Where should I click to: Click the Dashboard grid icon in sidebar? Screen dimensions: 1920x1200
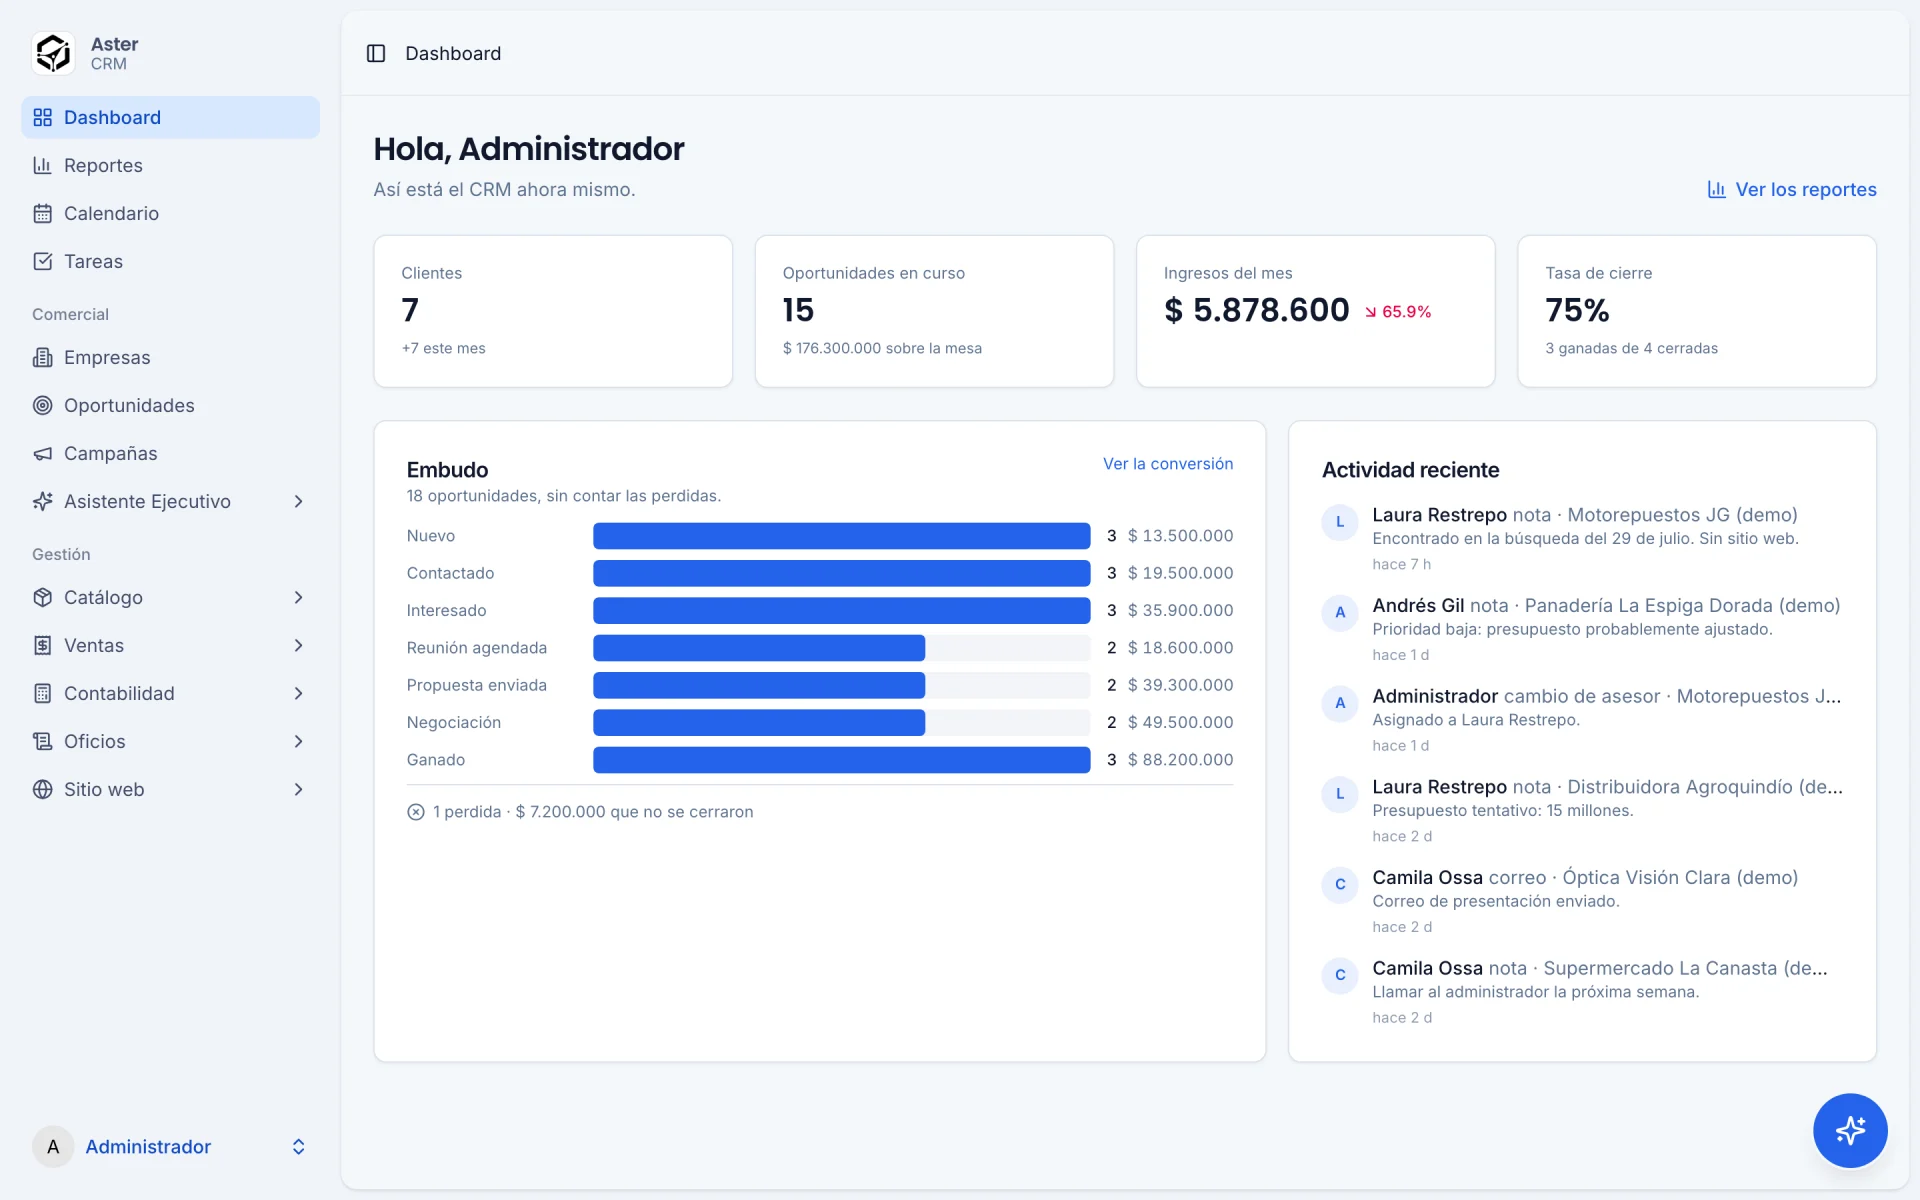click(x=42, y=117)
